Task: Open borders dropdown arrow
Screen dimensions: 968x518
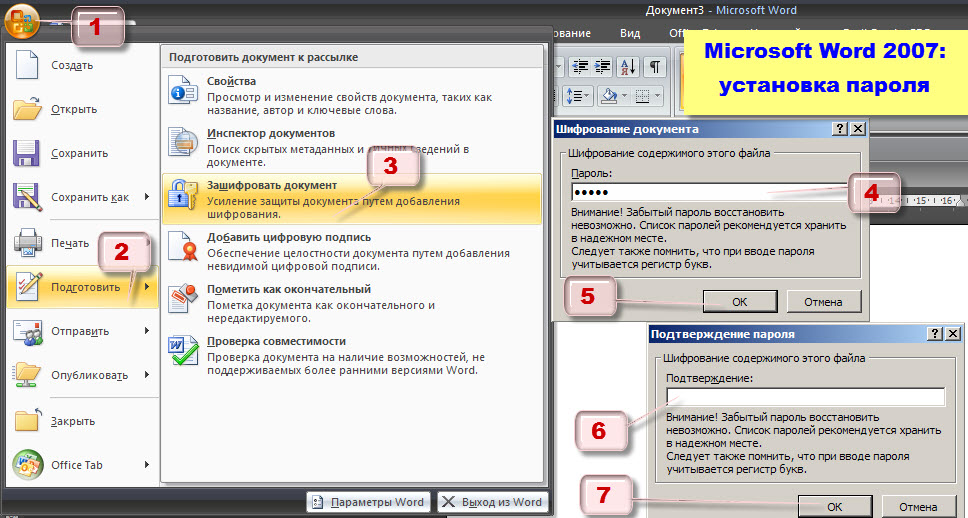Action: pos(657,96)
